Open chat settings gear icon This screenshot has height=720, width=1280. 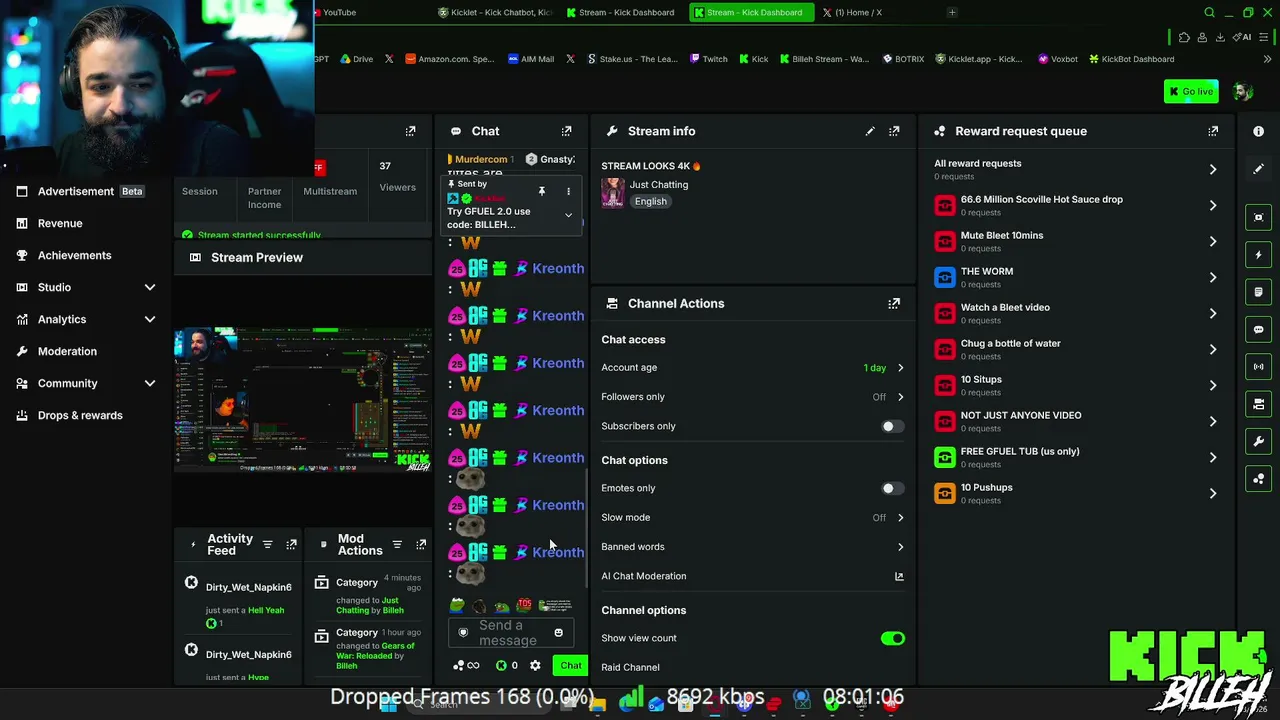click(535, 666)
